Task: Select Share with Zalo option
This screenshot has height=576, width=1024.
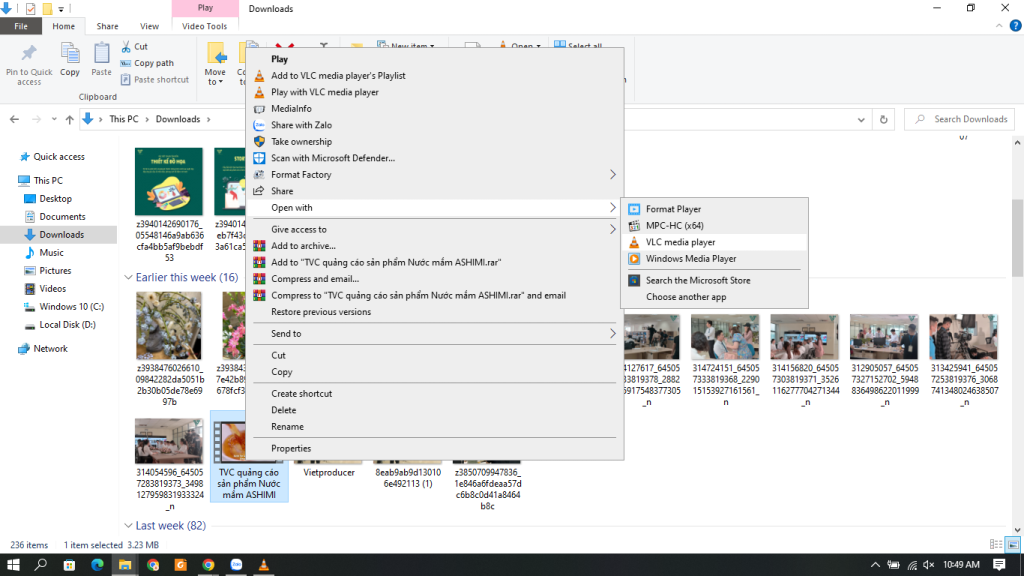Action: (x=301, y=125)
